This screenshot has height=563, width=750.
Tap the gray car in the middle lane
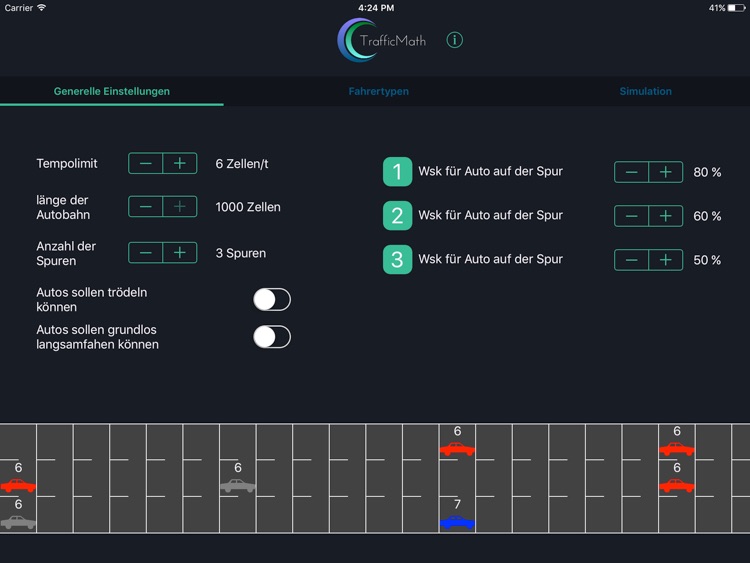[x=238, y=486]
